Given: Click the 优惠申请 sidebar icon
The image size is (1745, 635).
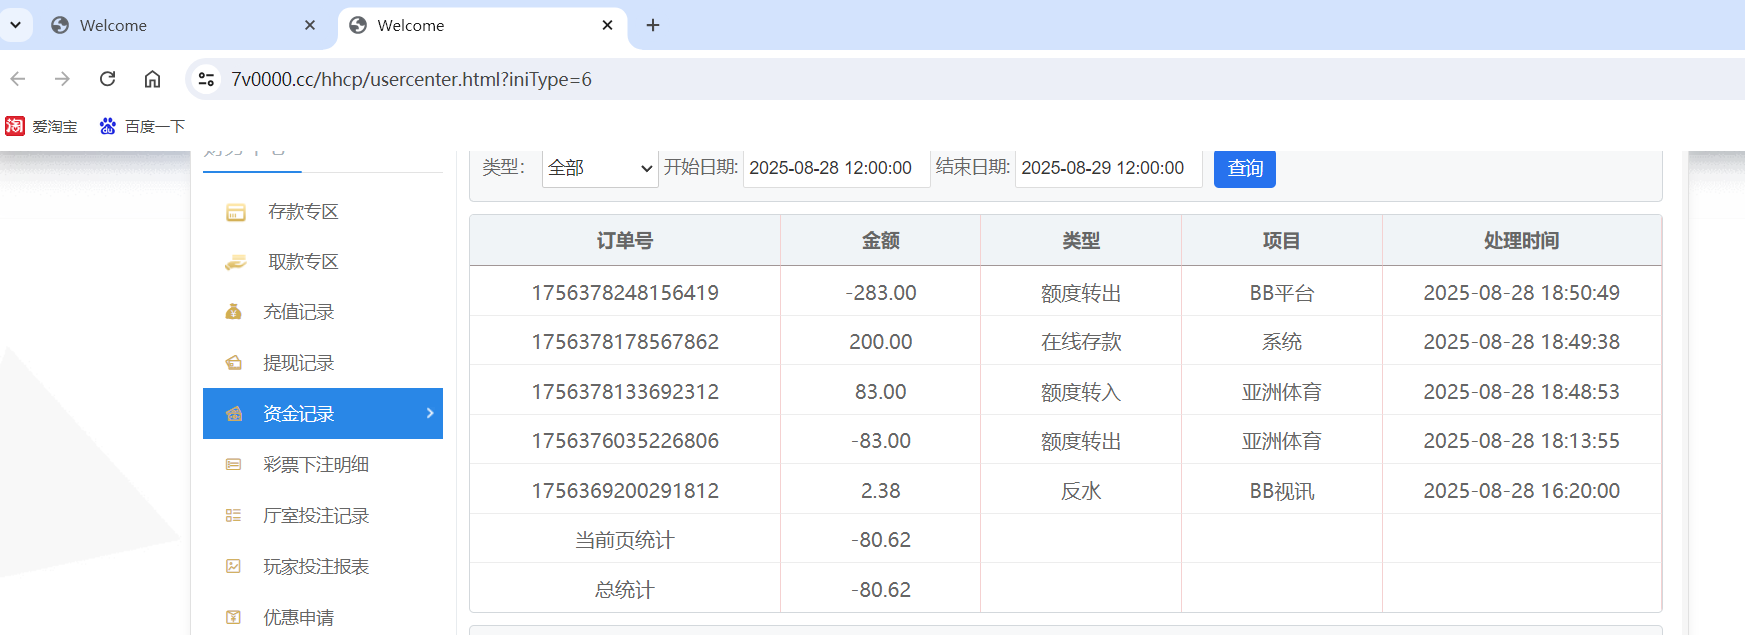Looking at the screenshot, I should [x=234, y=618].
